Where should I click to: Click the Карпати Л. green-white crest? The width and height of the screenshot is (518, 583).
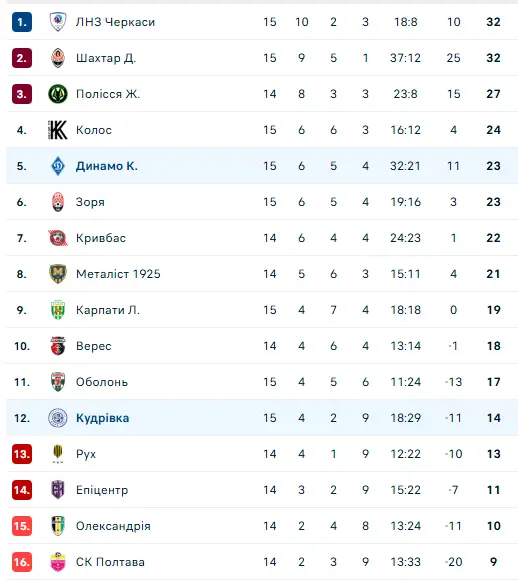coord(58,310)
